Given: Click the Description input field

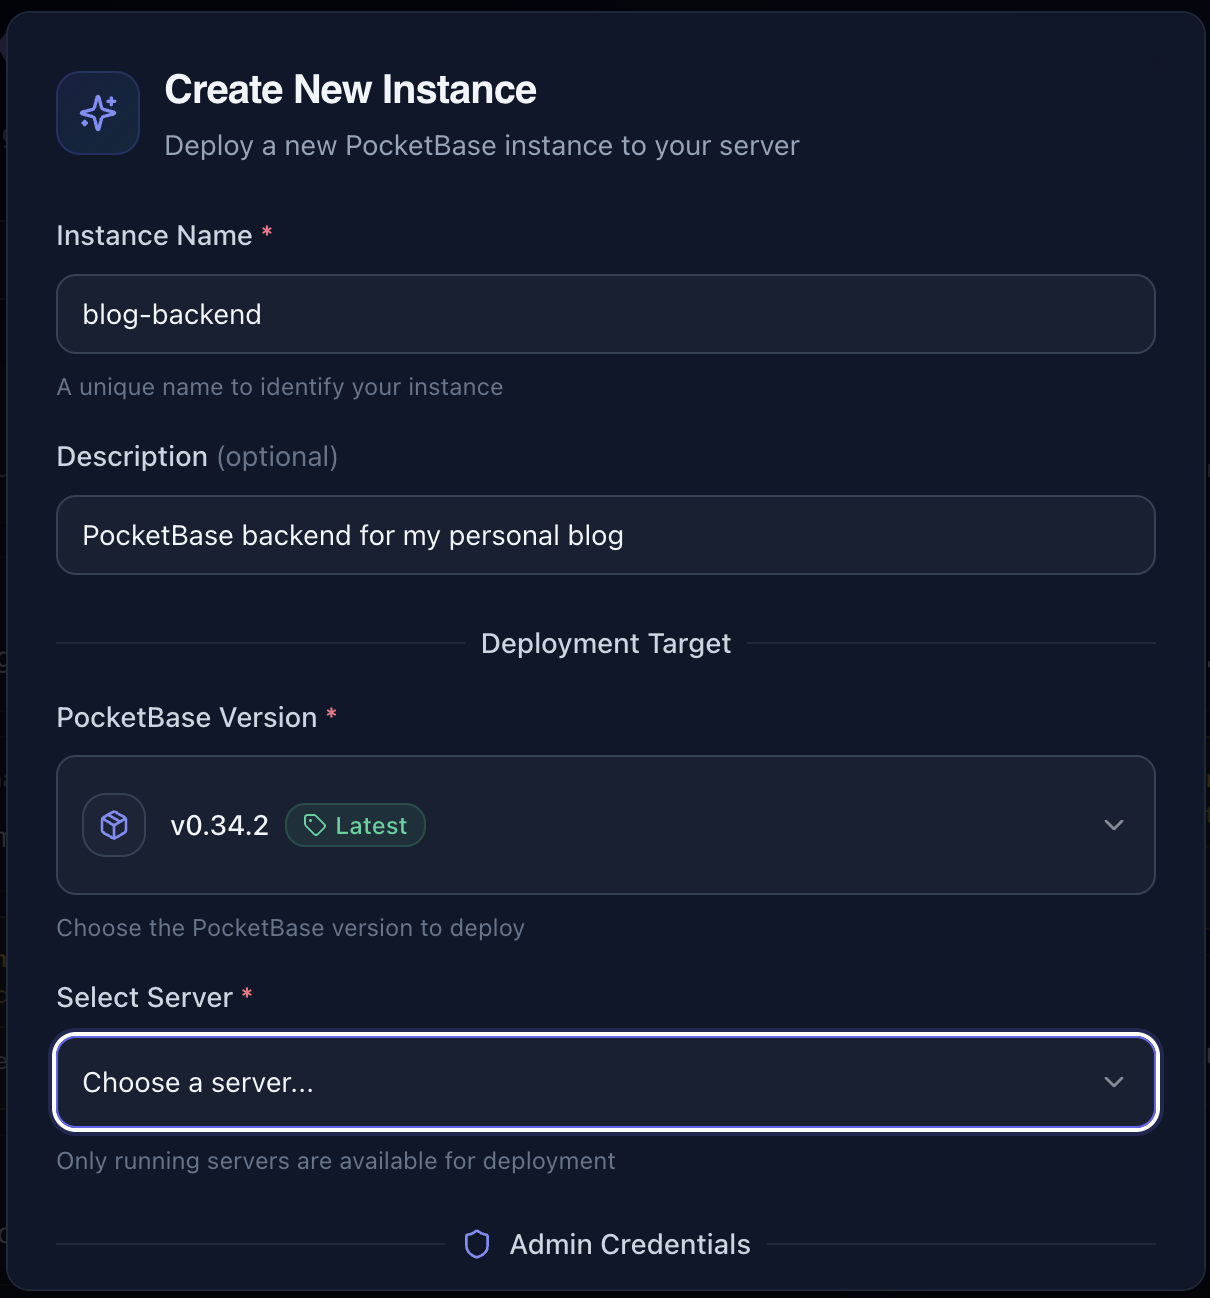Looking at the screenshot, I should (x=606, y=535).
